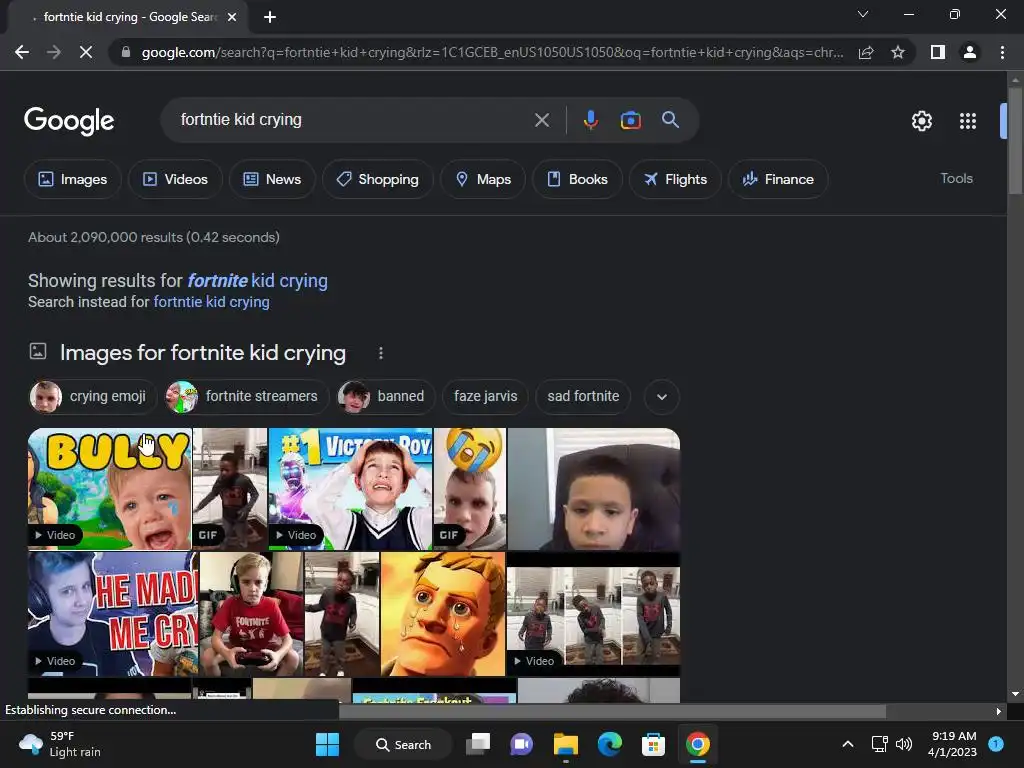Show hidden system tray icons
Screen dimensions: 1024x768
pos(848,744)
